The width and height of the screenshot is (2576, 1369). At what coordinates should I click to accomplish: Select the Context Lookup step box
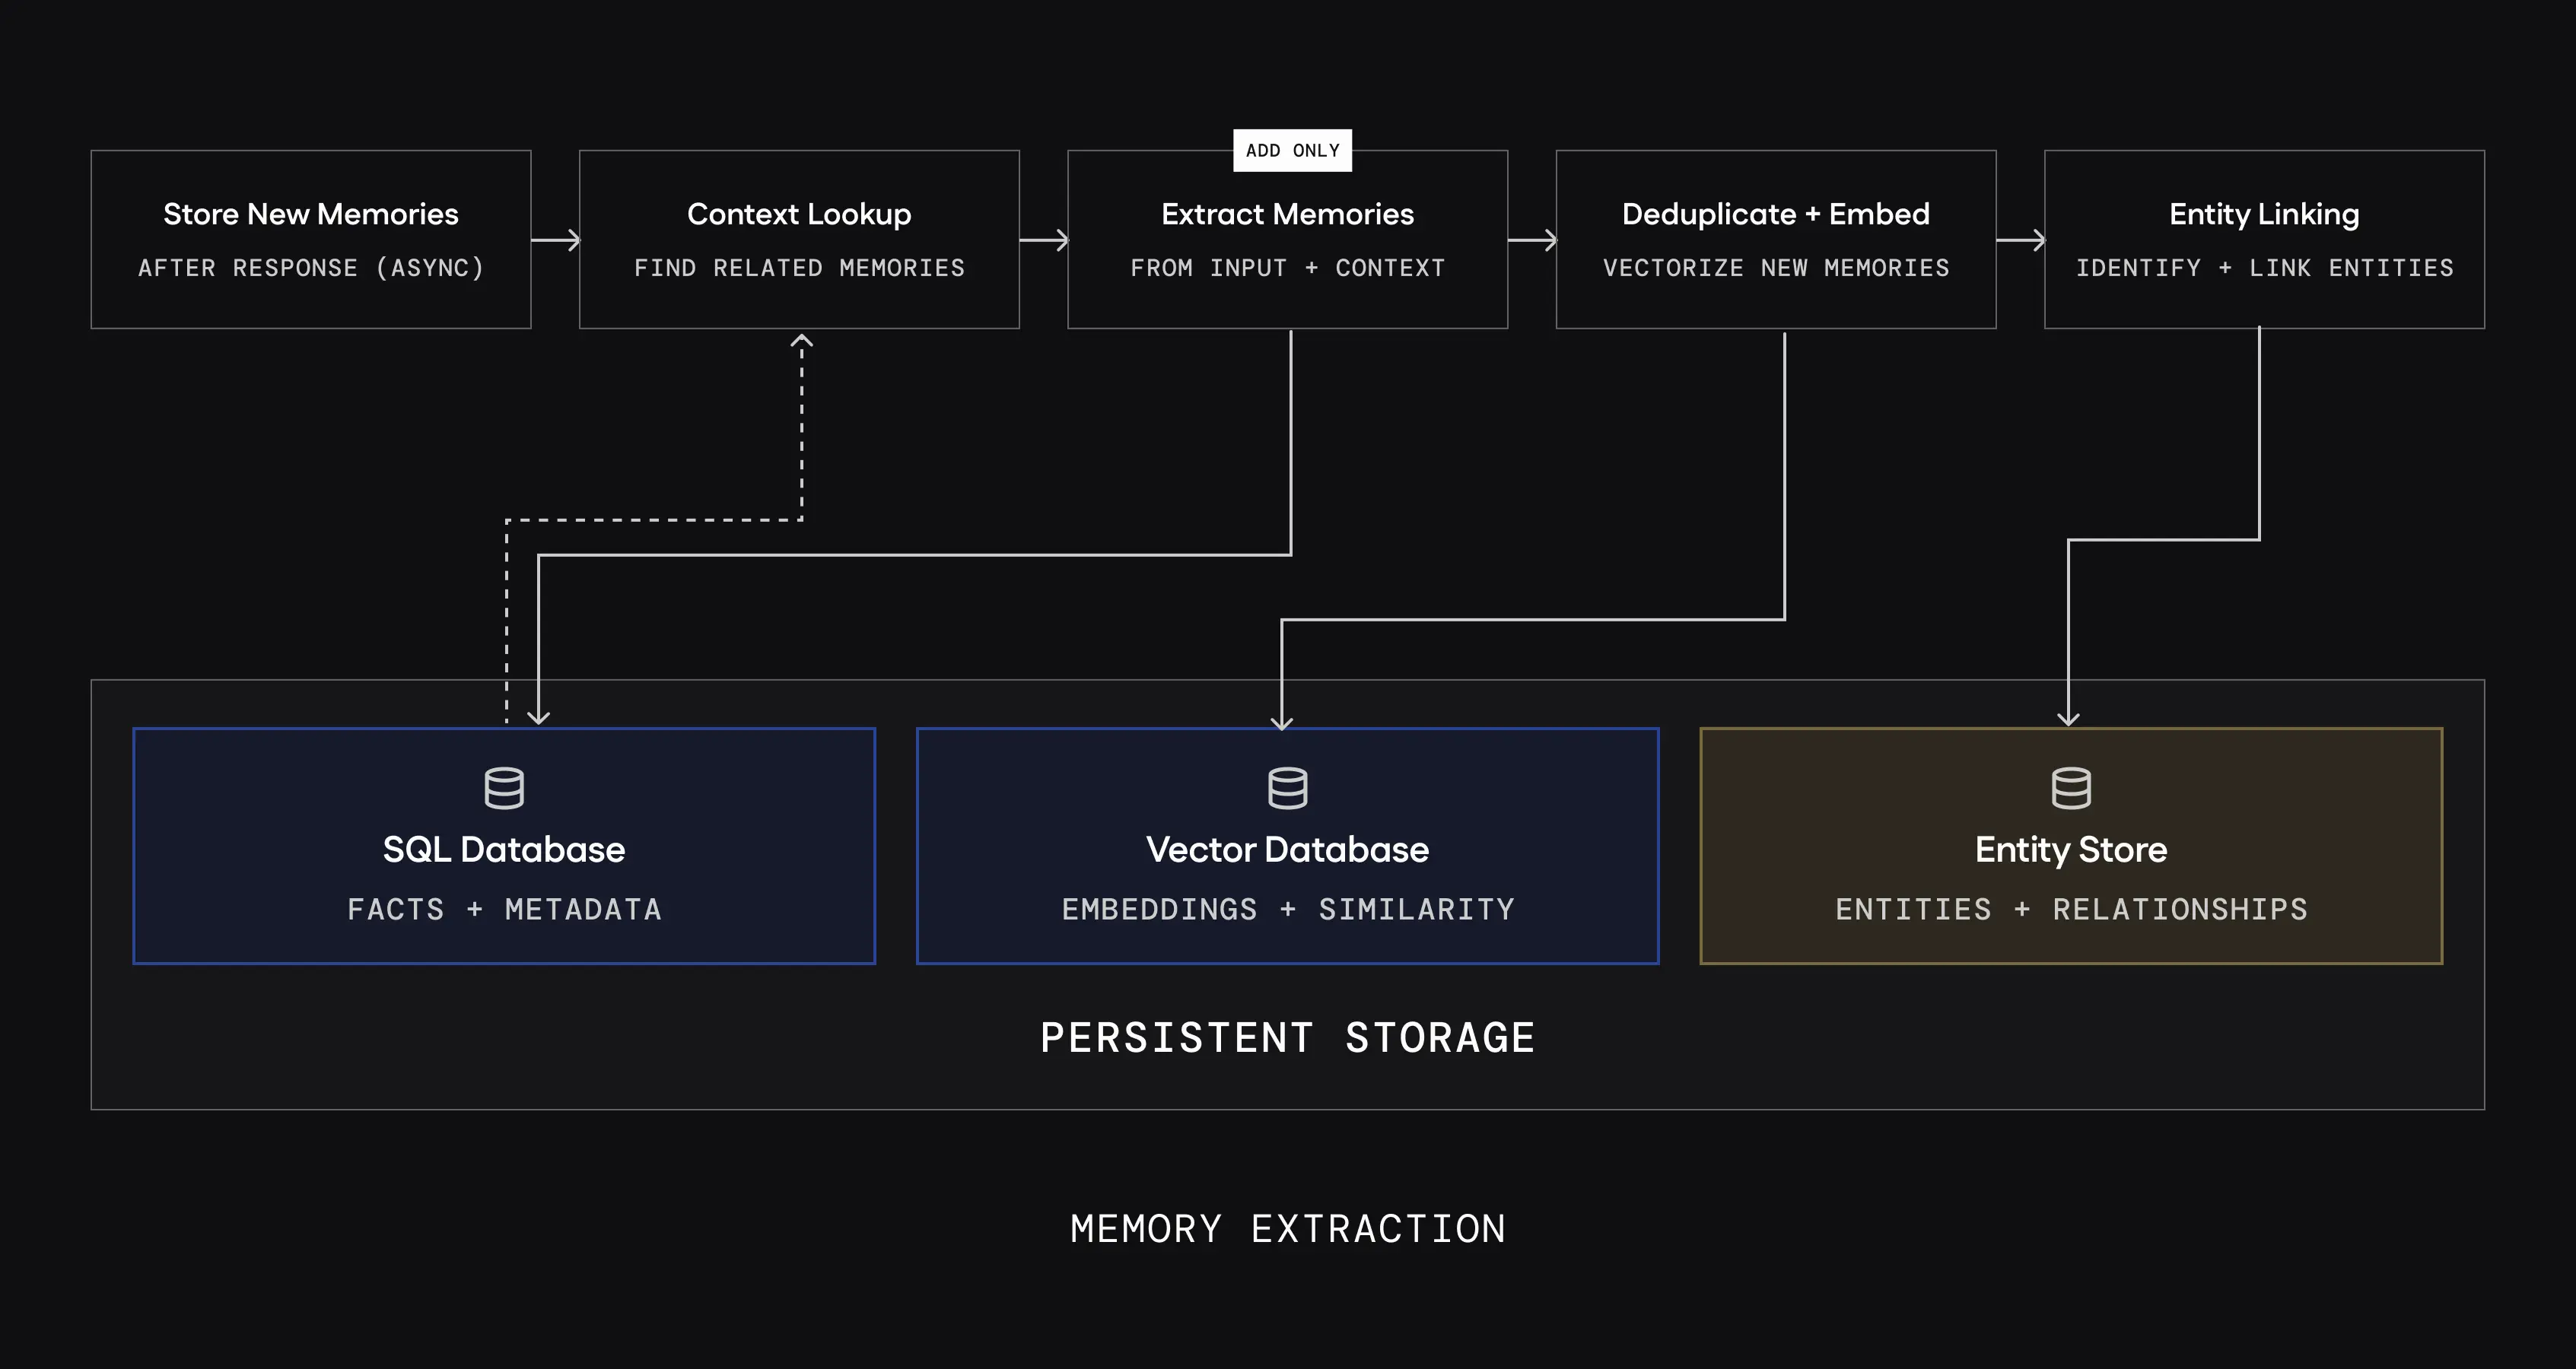click(x=799, y=239)
